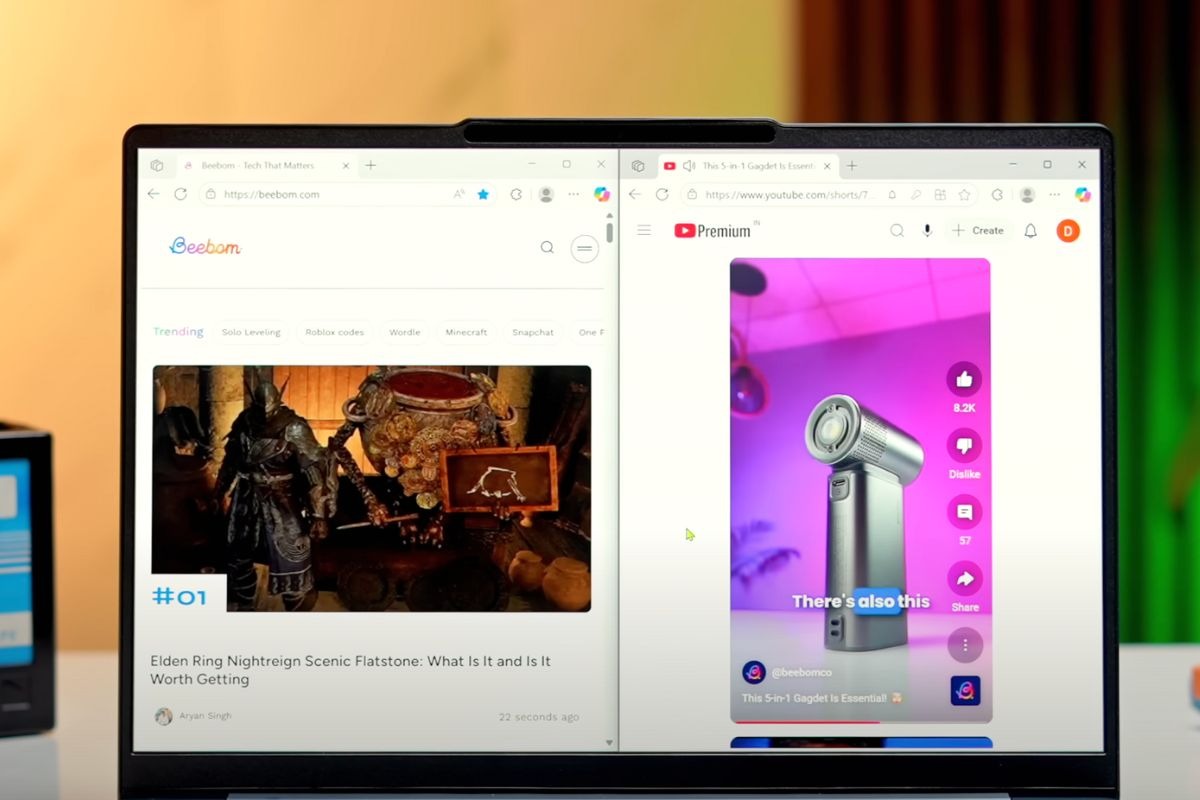Dislike the YouTube Short
Image resolution: width=1200 pixels, height=800 pixels.
coord(964,445)
